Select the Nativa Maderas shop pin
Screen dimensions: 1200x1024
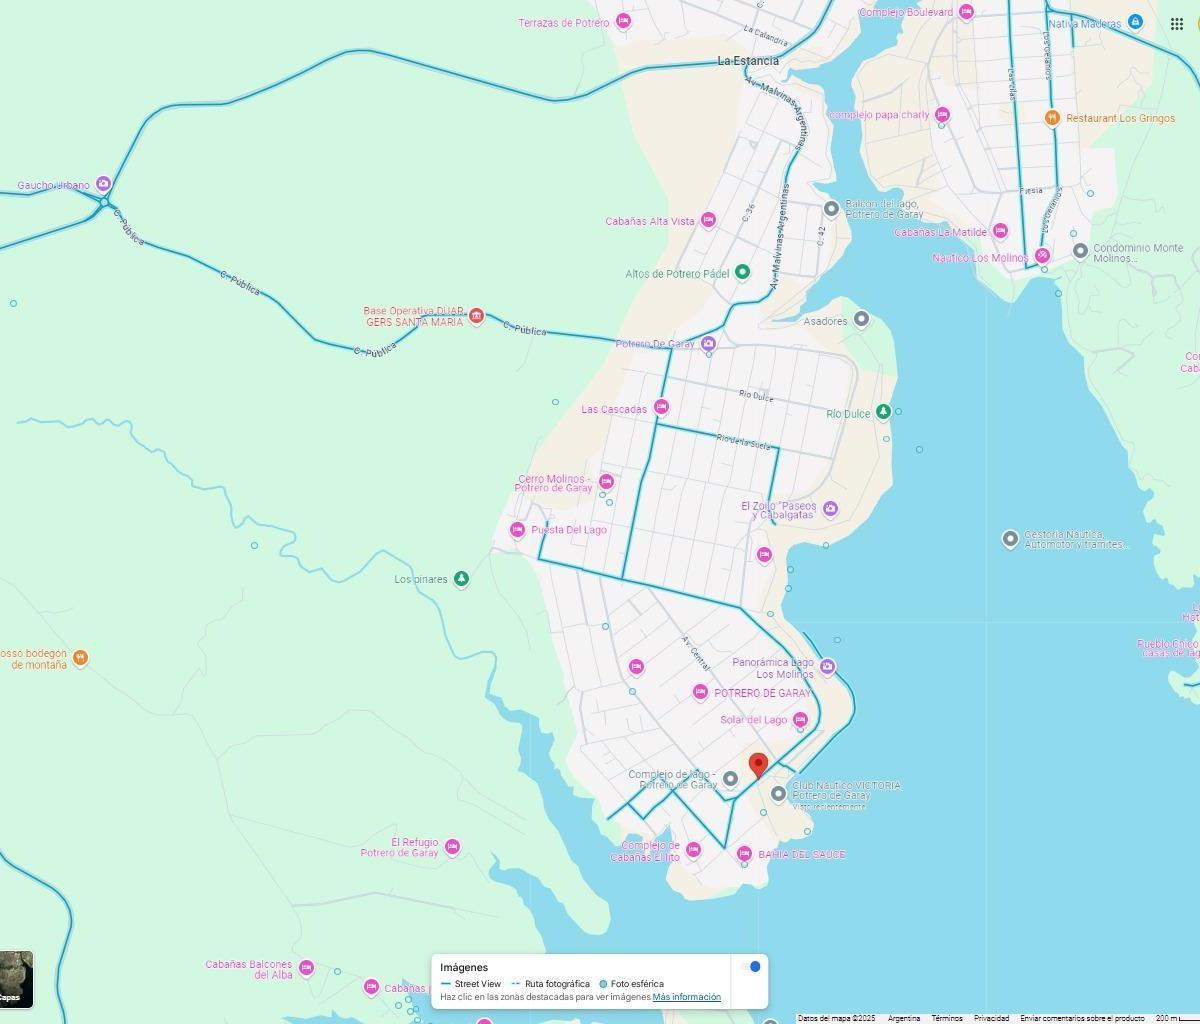pyautogui.click(x=1135, y=22)
